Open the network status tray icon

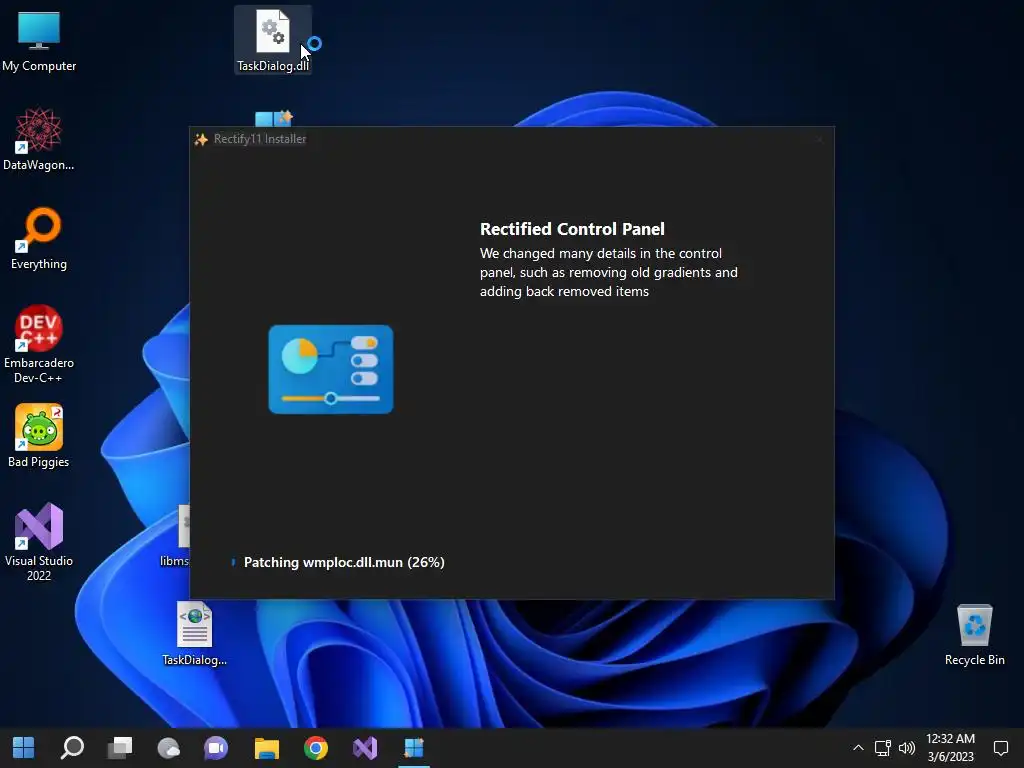pos(883,748)
